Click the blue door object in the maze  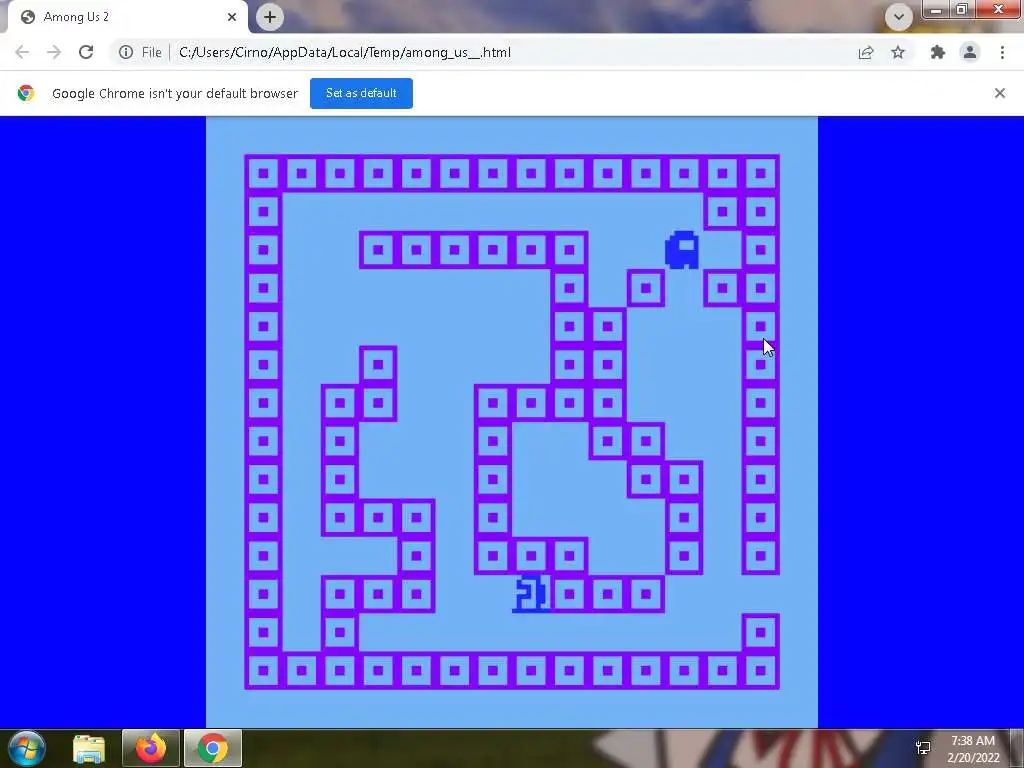[531, 594]
